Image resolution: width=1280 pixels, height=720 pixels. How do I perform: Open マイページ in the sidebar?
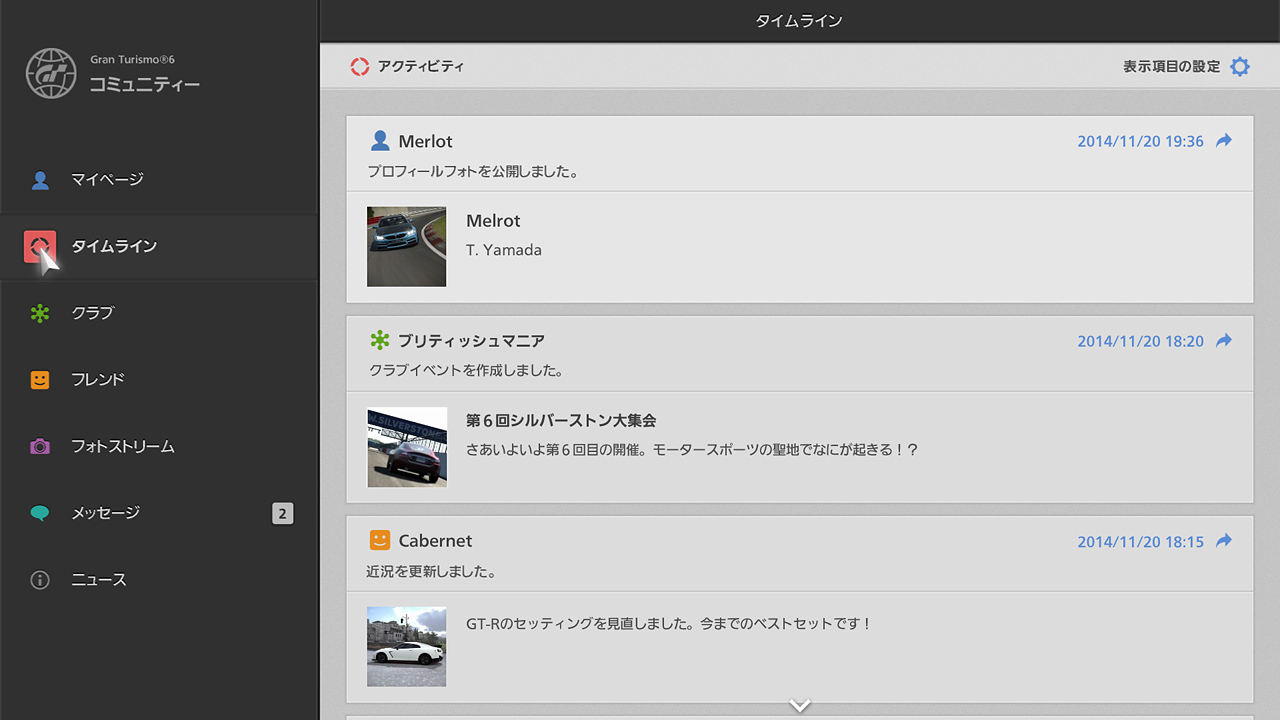107,180
